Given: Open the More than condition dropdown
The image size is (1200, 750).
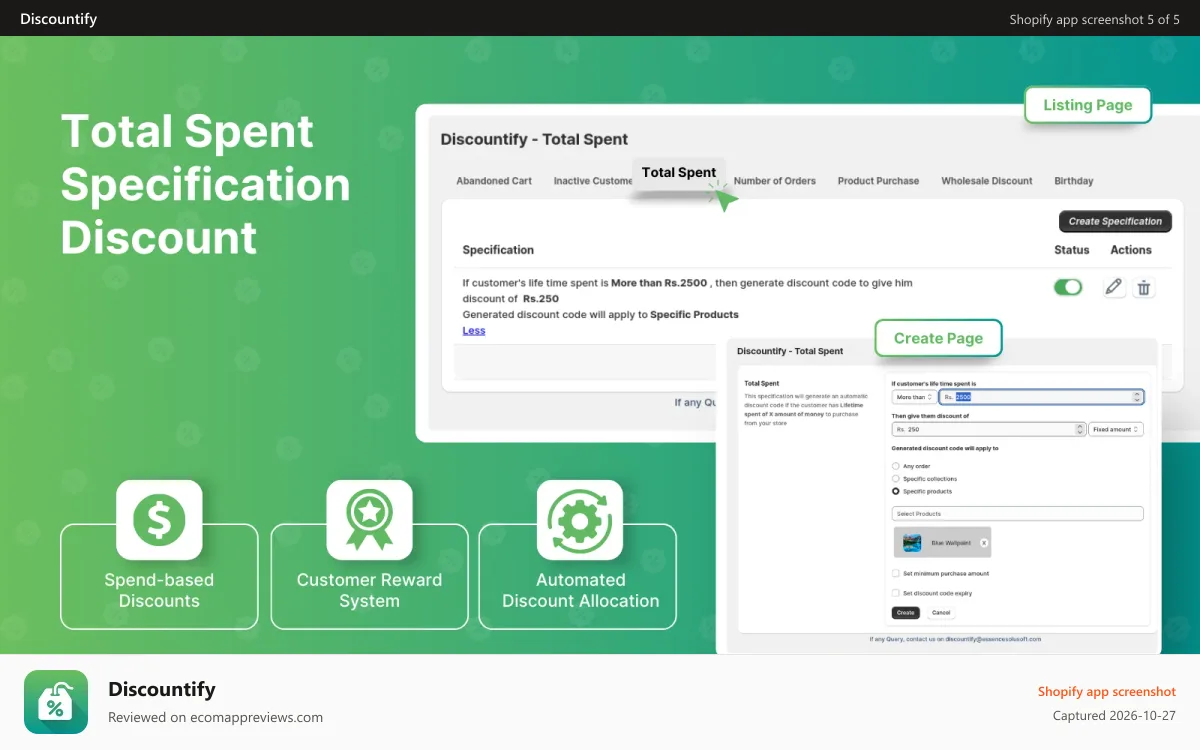Looking at the screenshot, I should [914, 397].
